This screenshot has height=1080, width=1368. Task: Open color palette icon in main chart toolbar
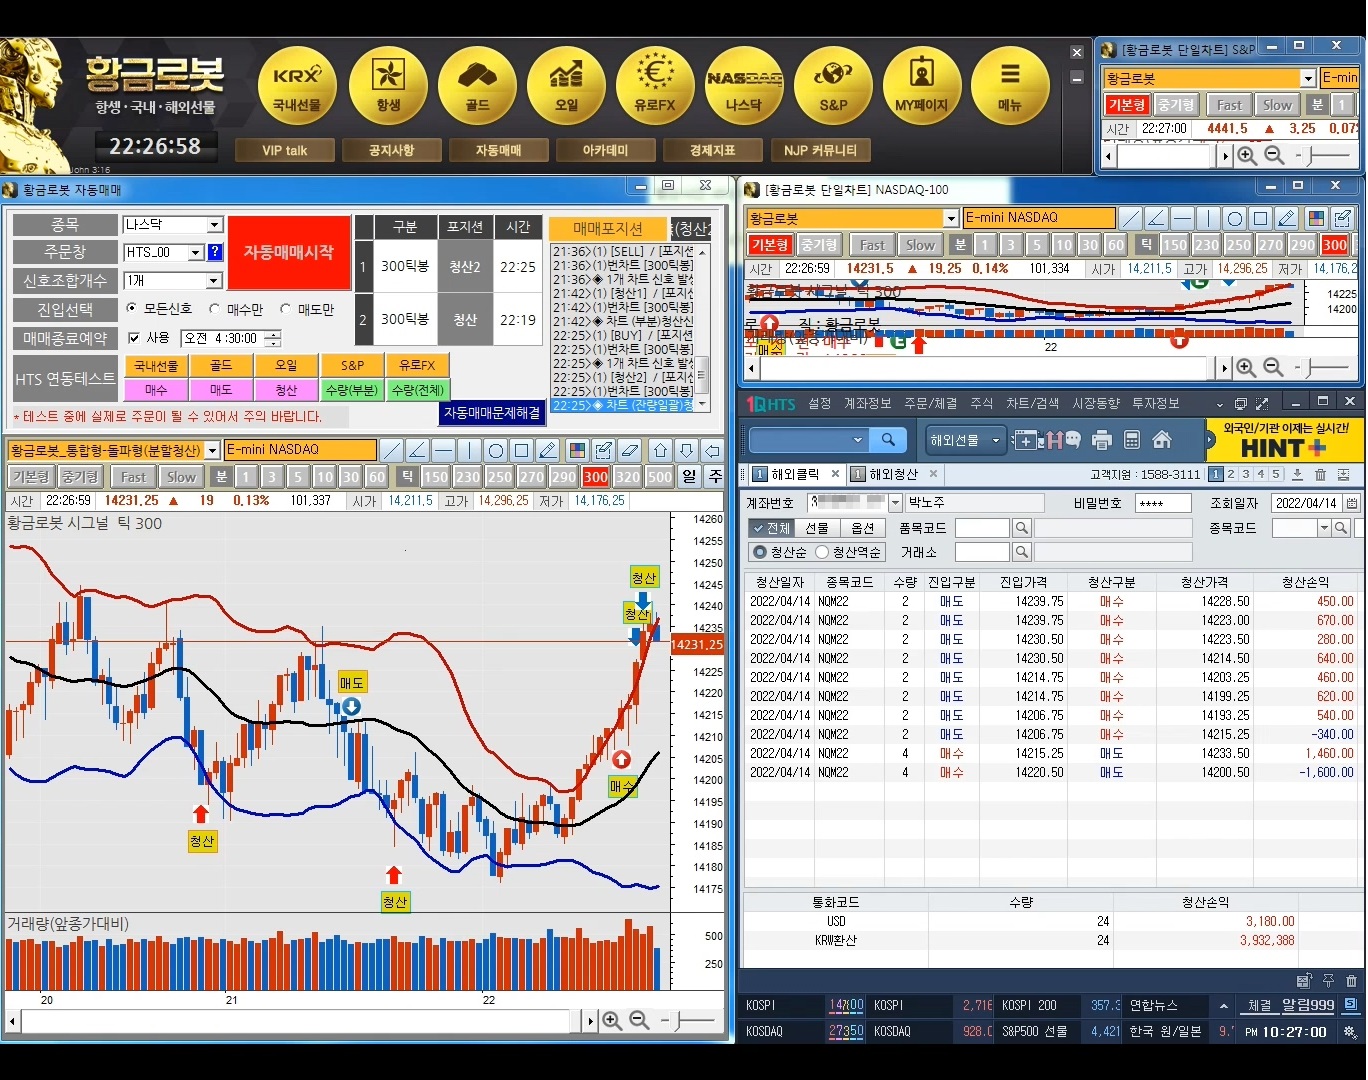[x=577, y=450]
